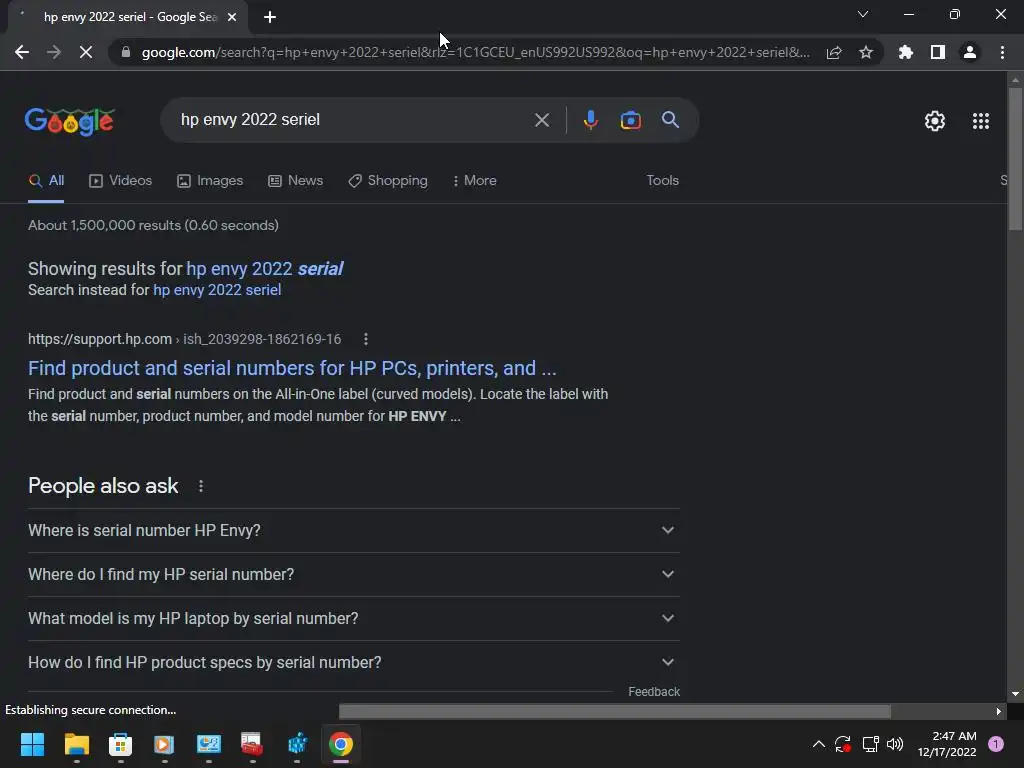Open Google quick settings gear

[x=935, y=121]
